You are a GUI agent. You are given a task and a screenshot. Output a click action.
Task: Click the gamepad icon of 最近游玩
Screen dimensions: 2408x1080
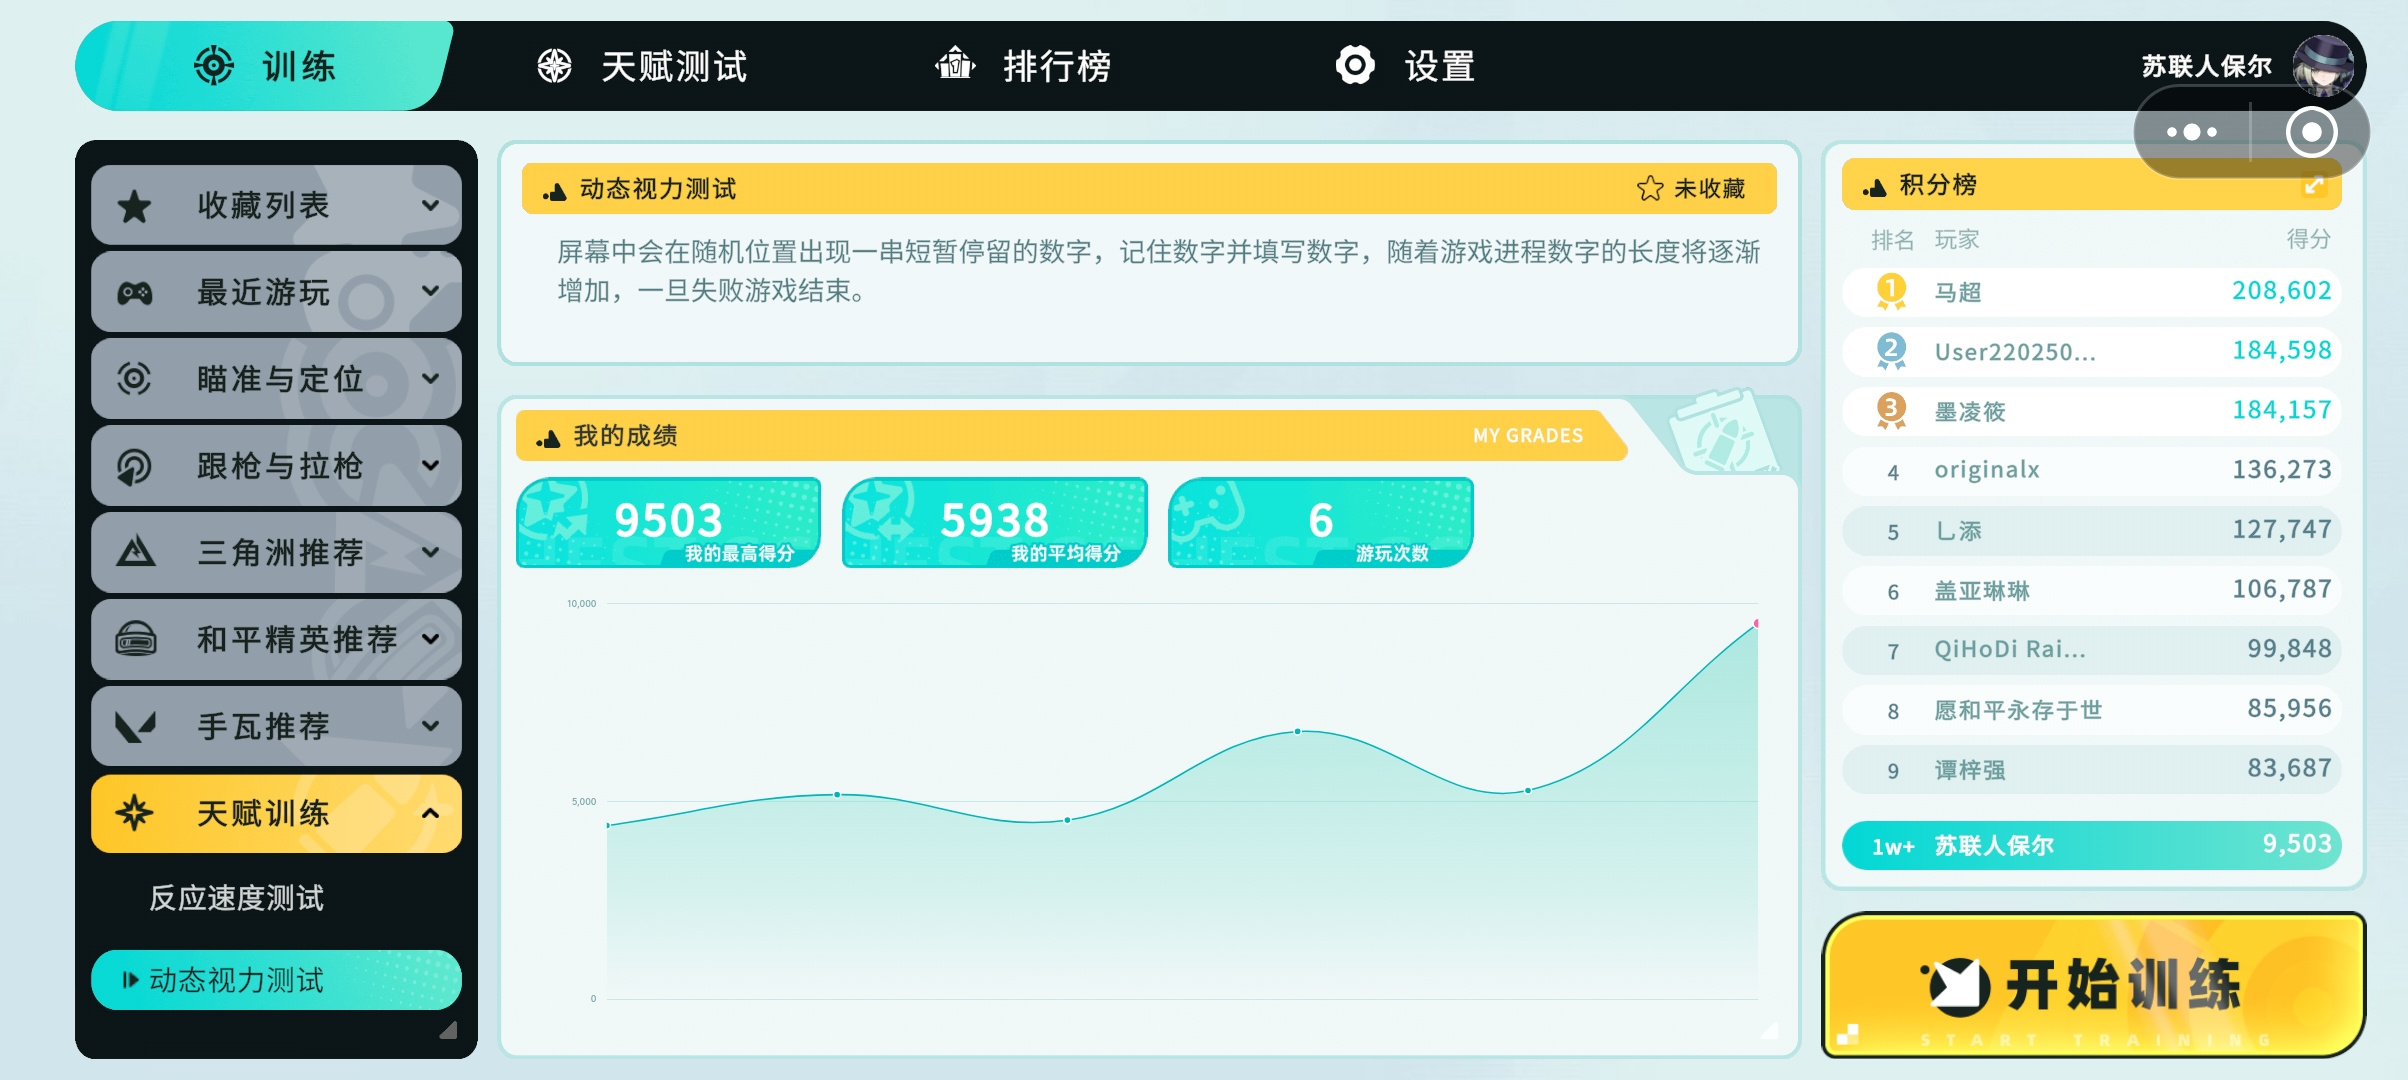[135, 293]
